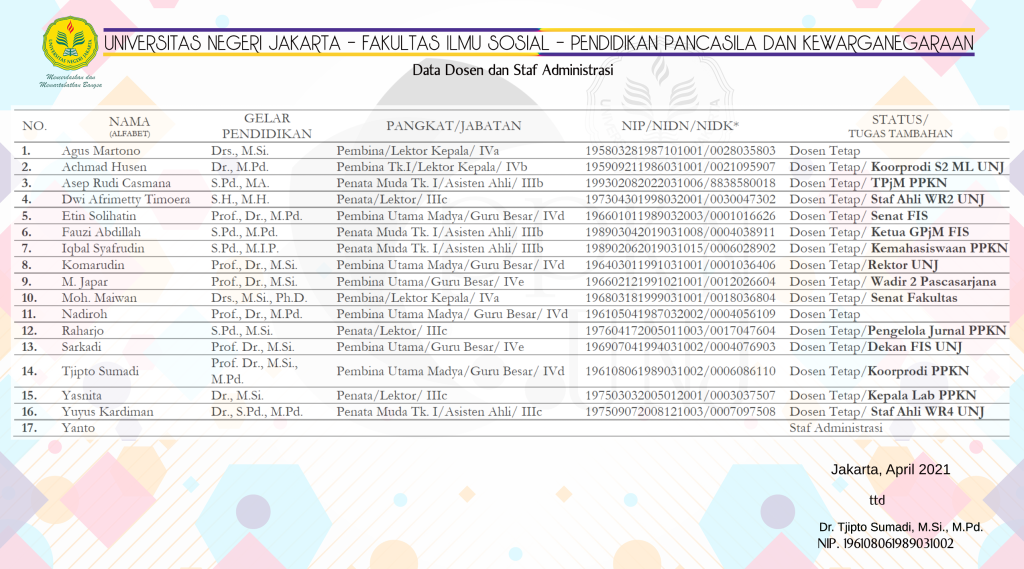Image resolution: width=1024 pixels, height=569 pixels.
Task: Select the name Dwi Afrimetty Timoera
Action: 126,200
